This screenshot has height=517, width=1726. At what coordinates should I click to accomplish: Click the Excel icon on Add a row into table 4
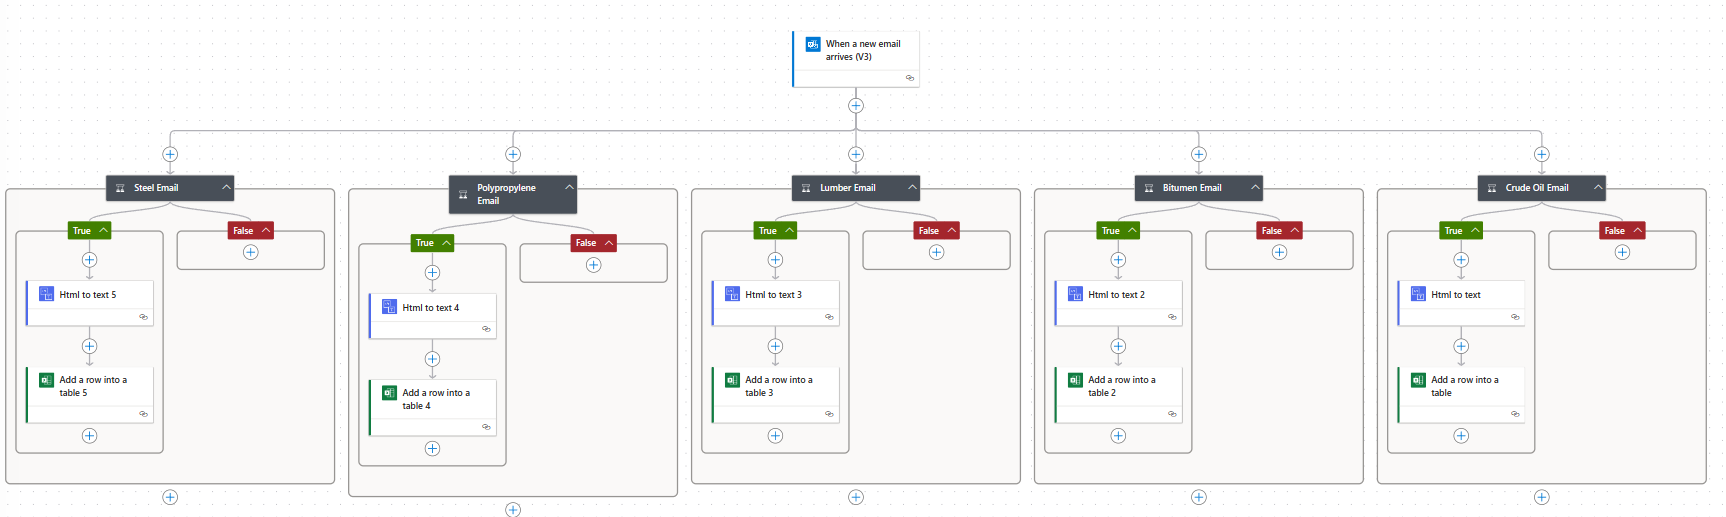(x=389, y=393)
